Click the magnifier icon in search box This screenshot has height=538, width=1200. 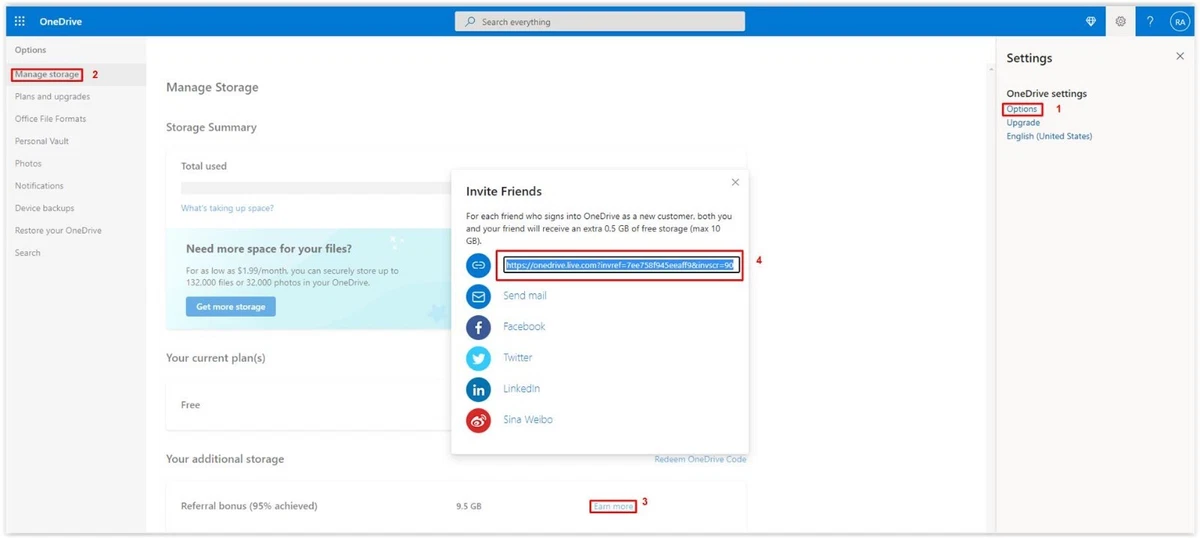(x=471, y=21)
